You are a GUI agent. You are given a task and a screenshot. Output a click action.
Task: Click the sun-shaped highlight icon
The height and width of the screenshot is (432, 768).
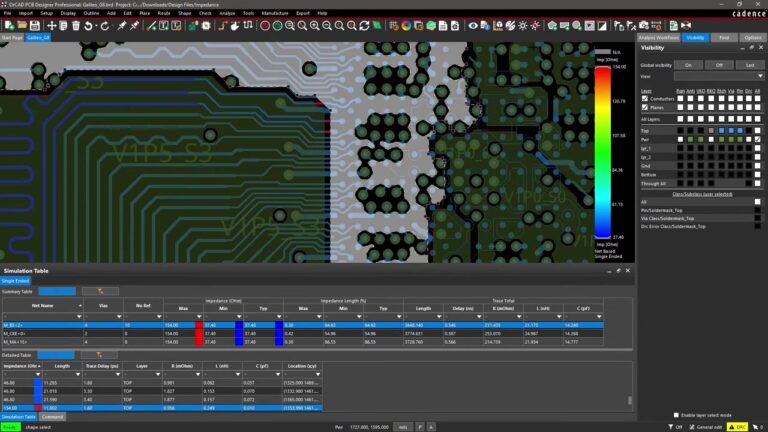[523, 25]
